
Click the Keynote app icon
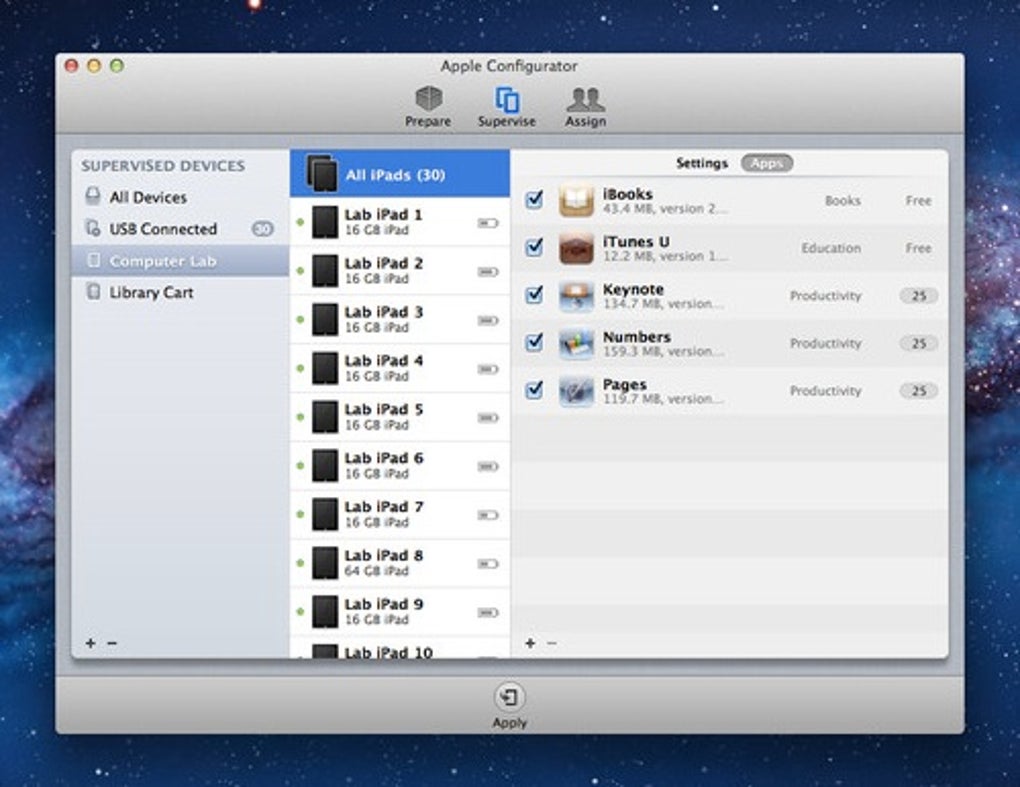(576, 296)
